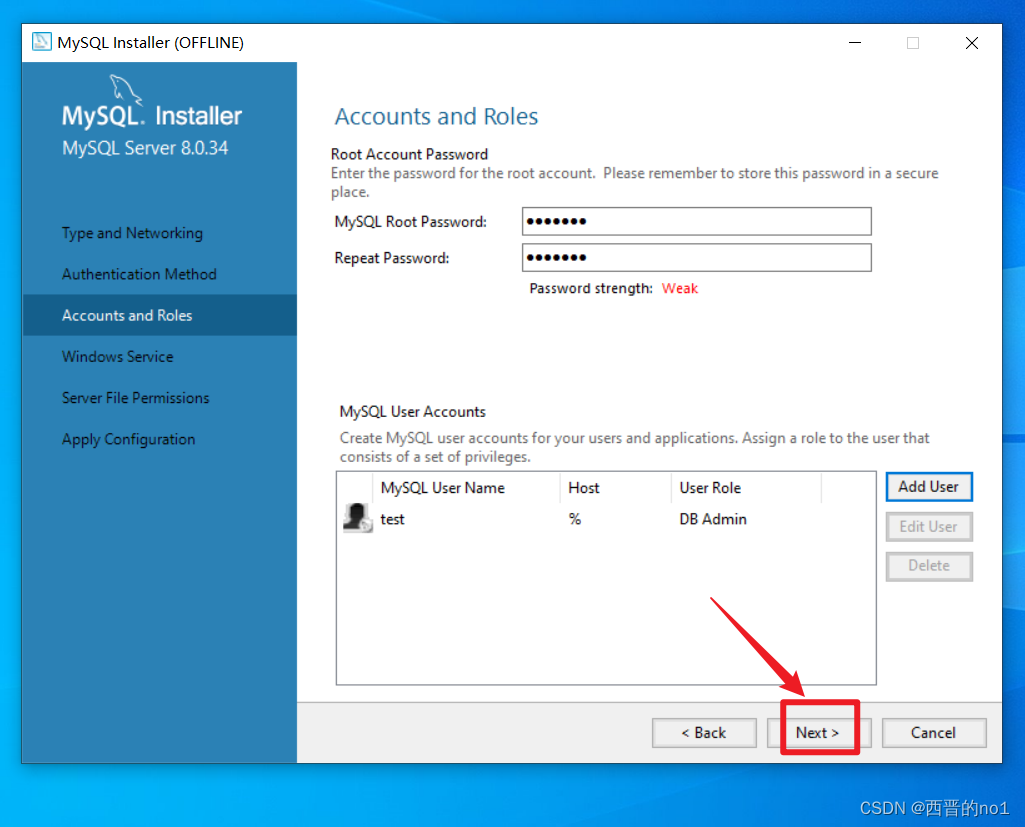Close the MySQL Installer window
1025x827 pixels.
tap(971, 42)
